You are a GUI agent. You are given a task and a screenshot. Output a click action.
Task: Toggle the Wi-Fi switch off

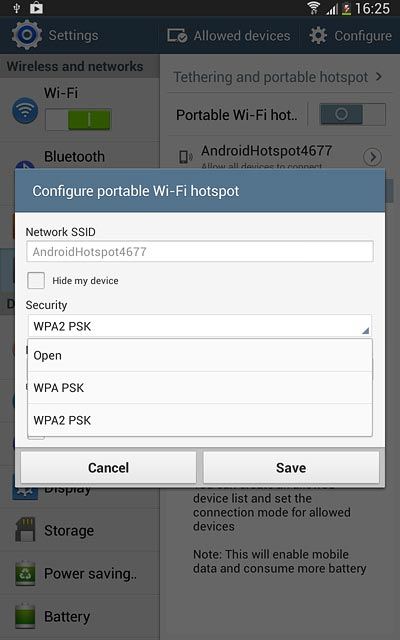pyautogui.click(x=78, y=120)
